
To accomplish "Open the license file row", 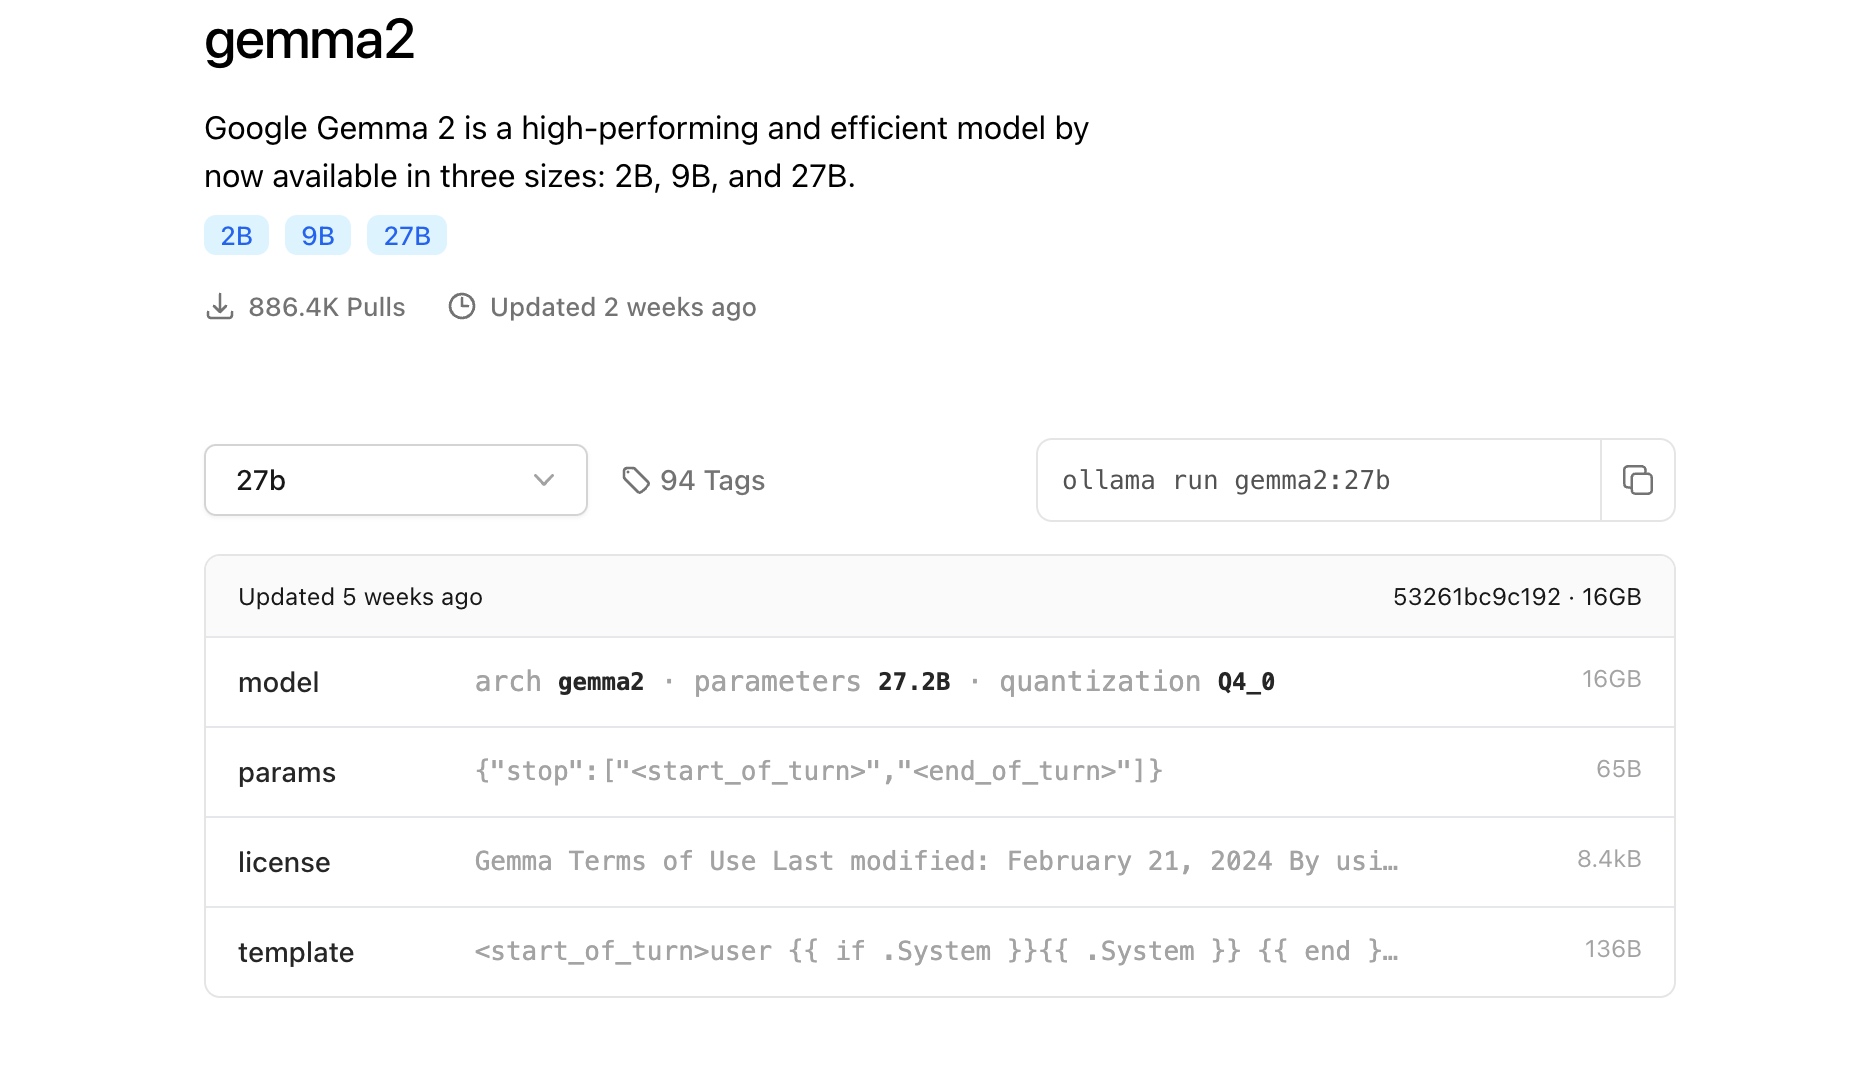I will click(940, 862).
